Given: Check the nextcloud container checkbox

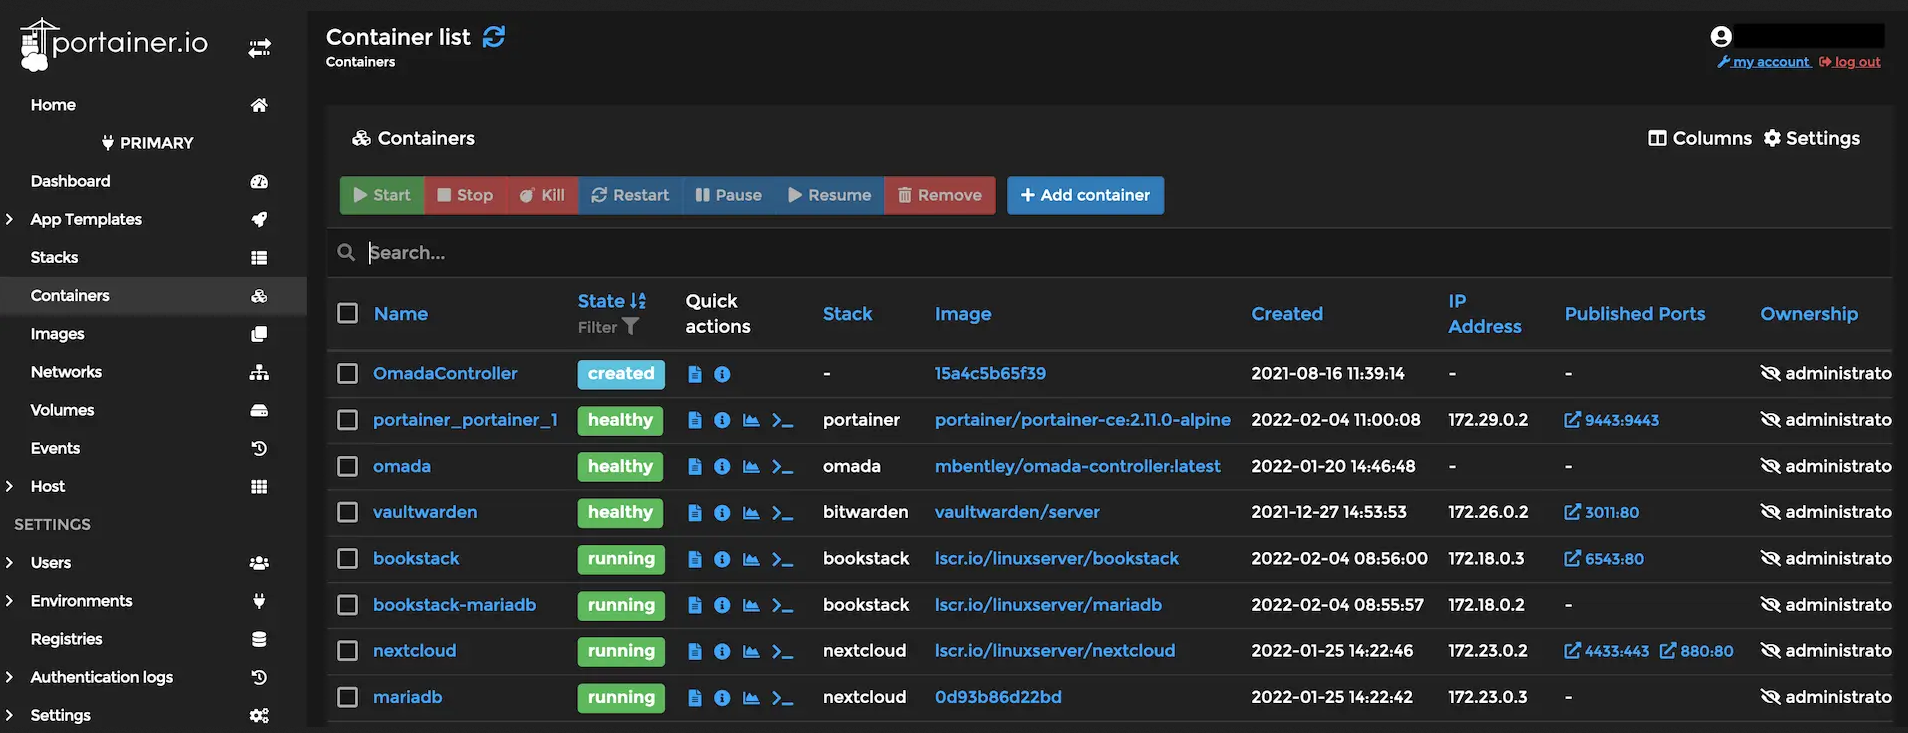Looking at the screenshot, I should point(348,651).
